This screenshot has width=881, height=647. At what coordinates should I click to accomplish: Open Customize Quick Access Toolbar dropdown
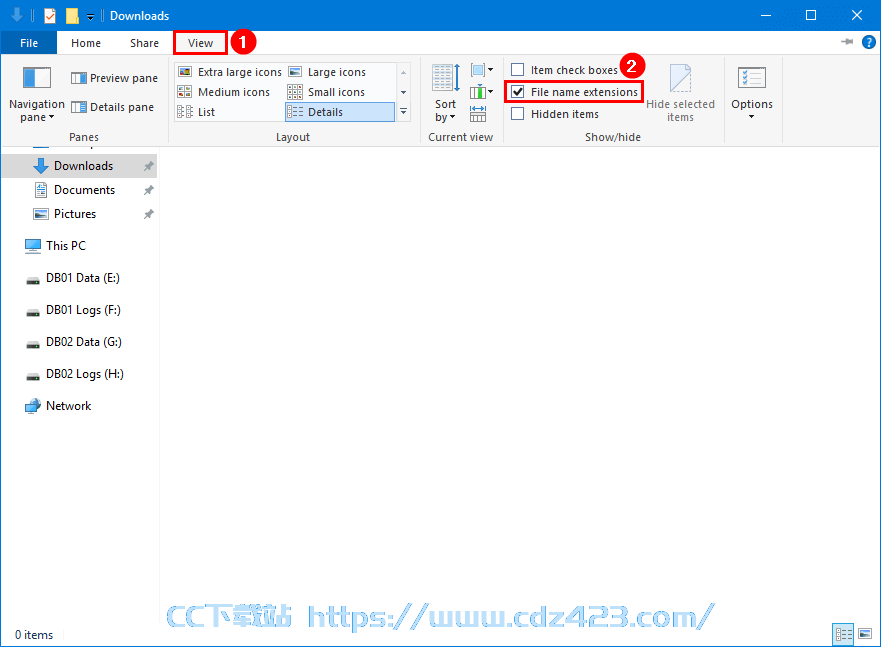[90, 17]
